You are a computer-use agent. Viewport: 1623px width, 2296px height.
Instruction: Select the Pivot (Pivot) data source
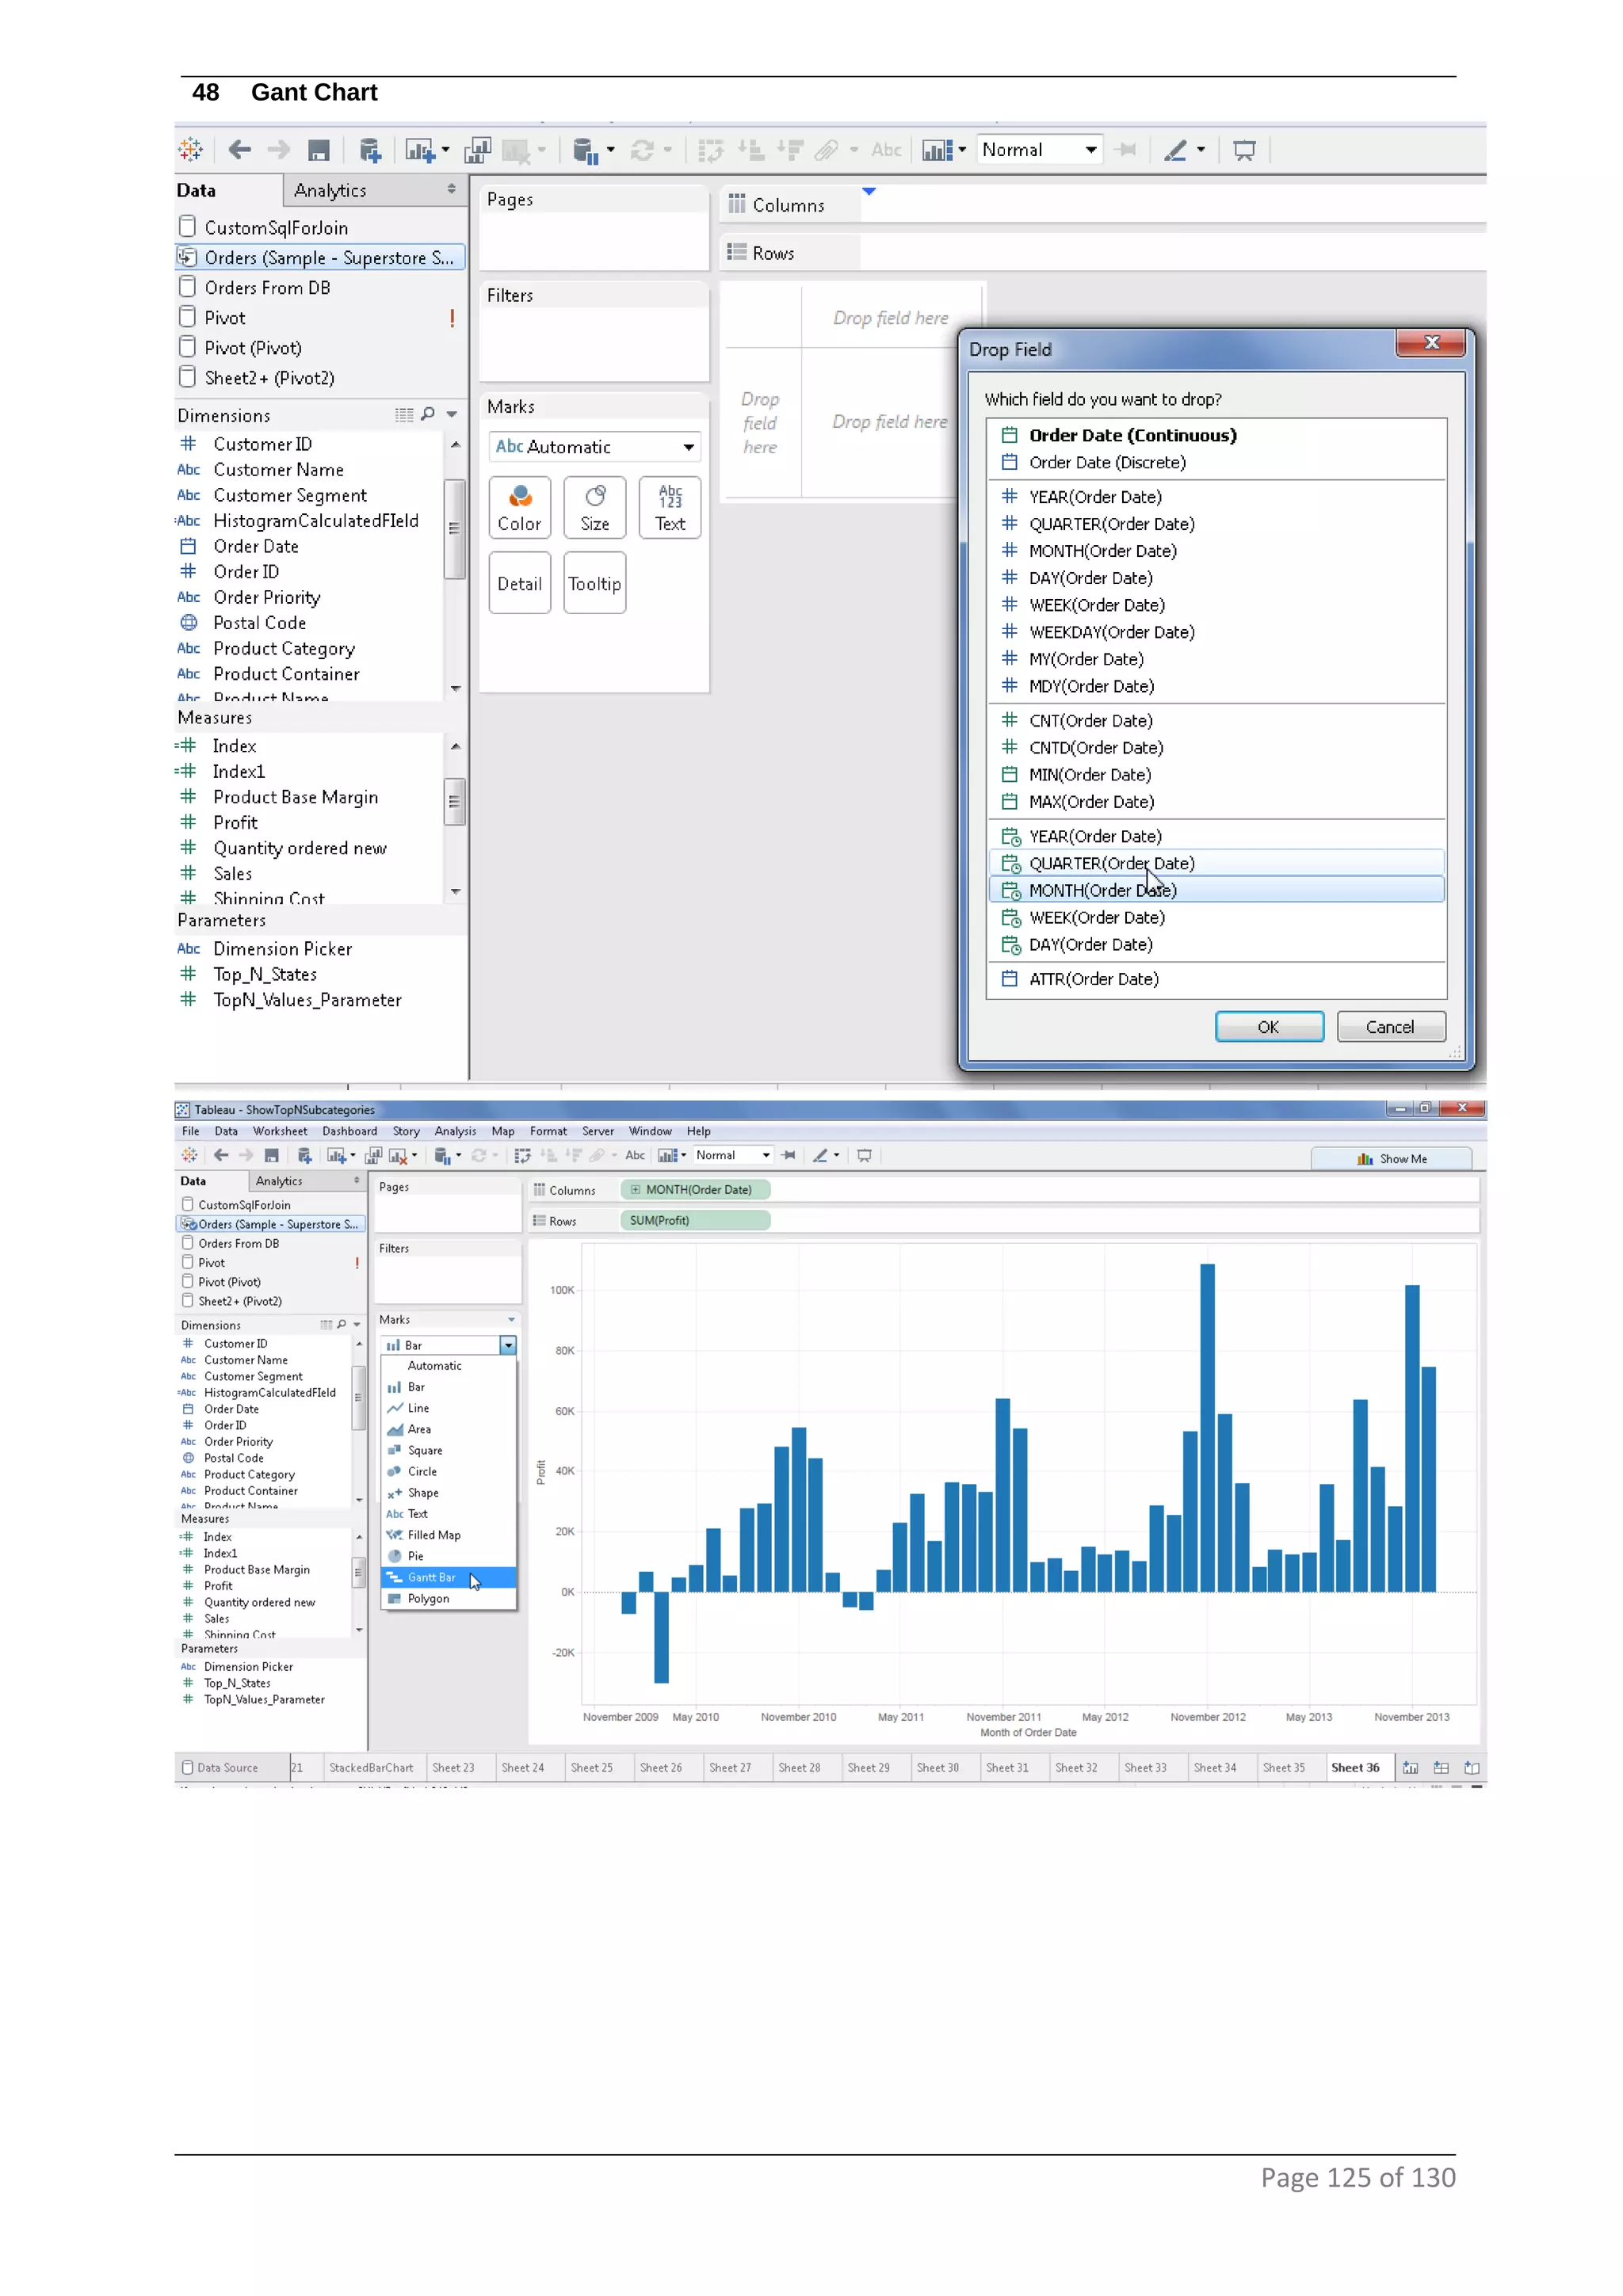click(x=252, y=348)
